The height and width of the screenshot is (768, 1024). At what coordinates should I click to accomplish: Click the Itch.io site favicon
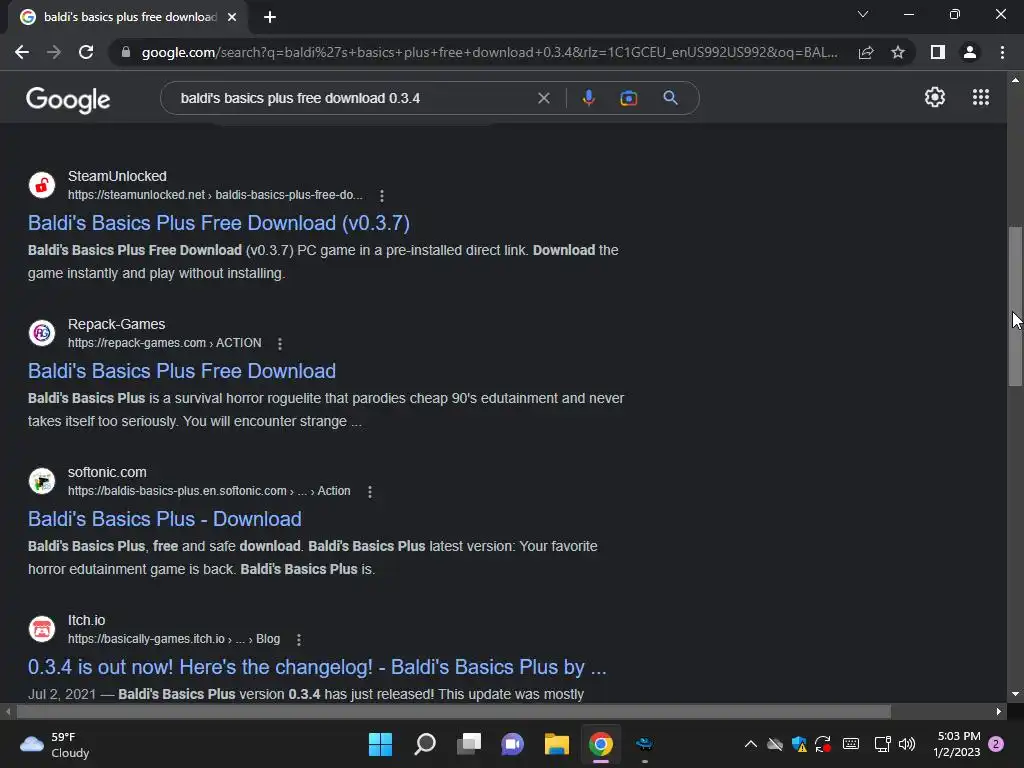[x=42, y=629]
